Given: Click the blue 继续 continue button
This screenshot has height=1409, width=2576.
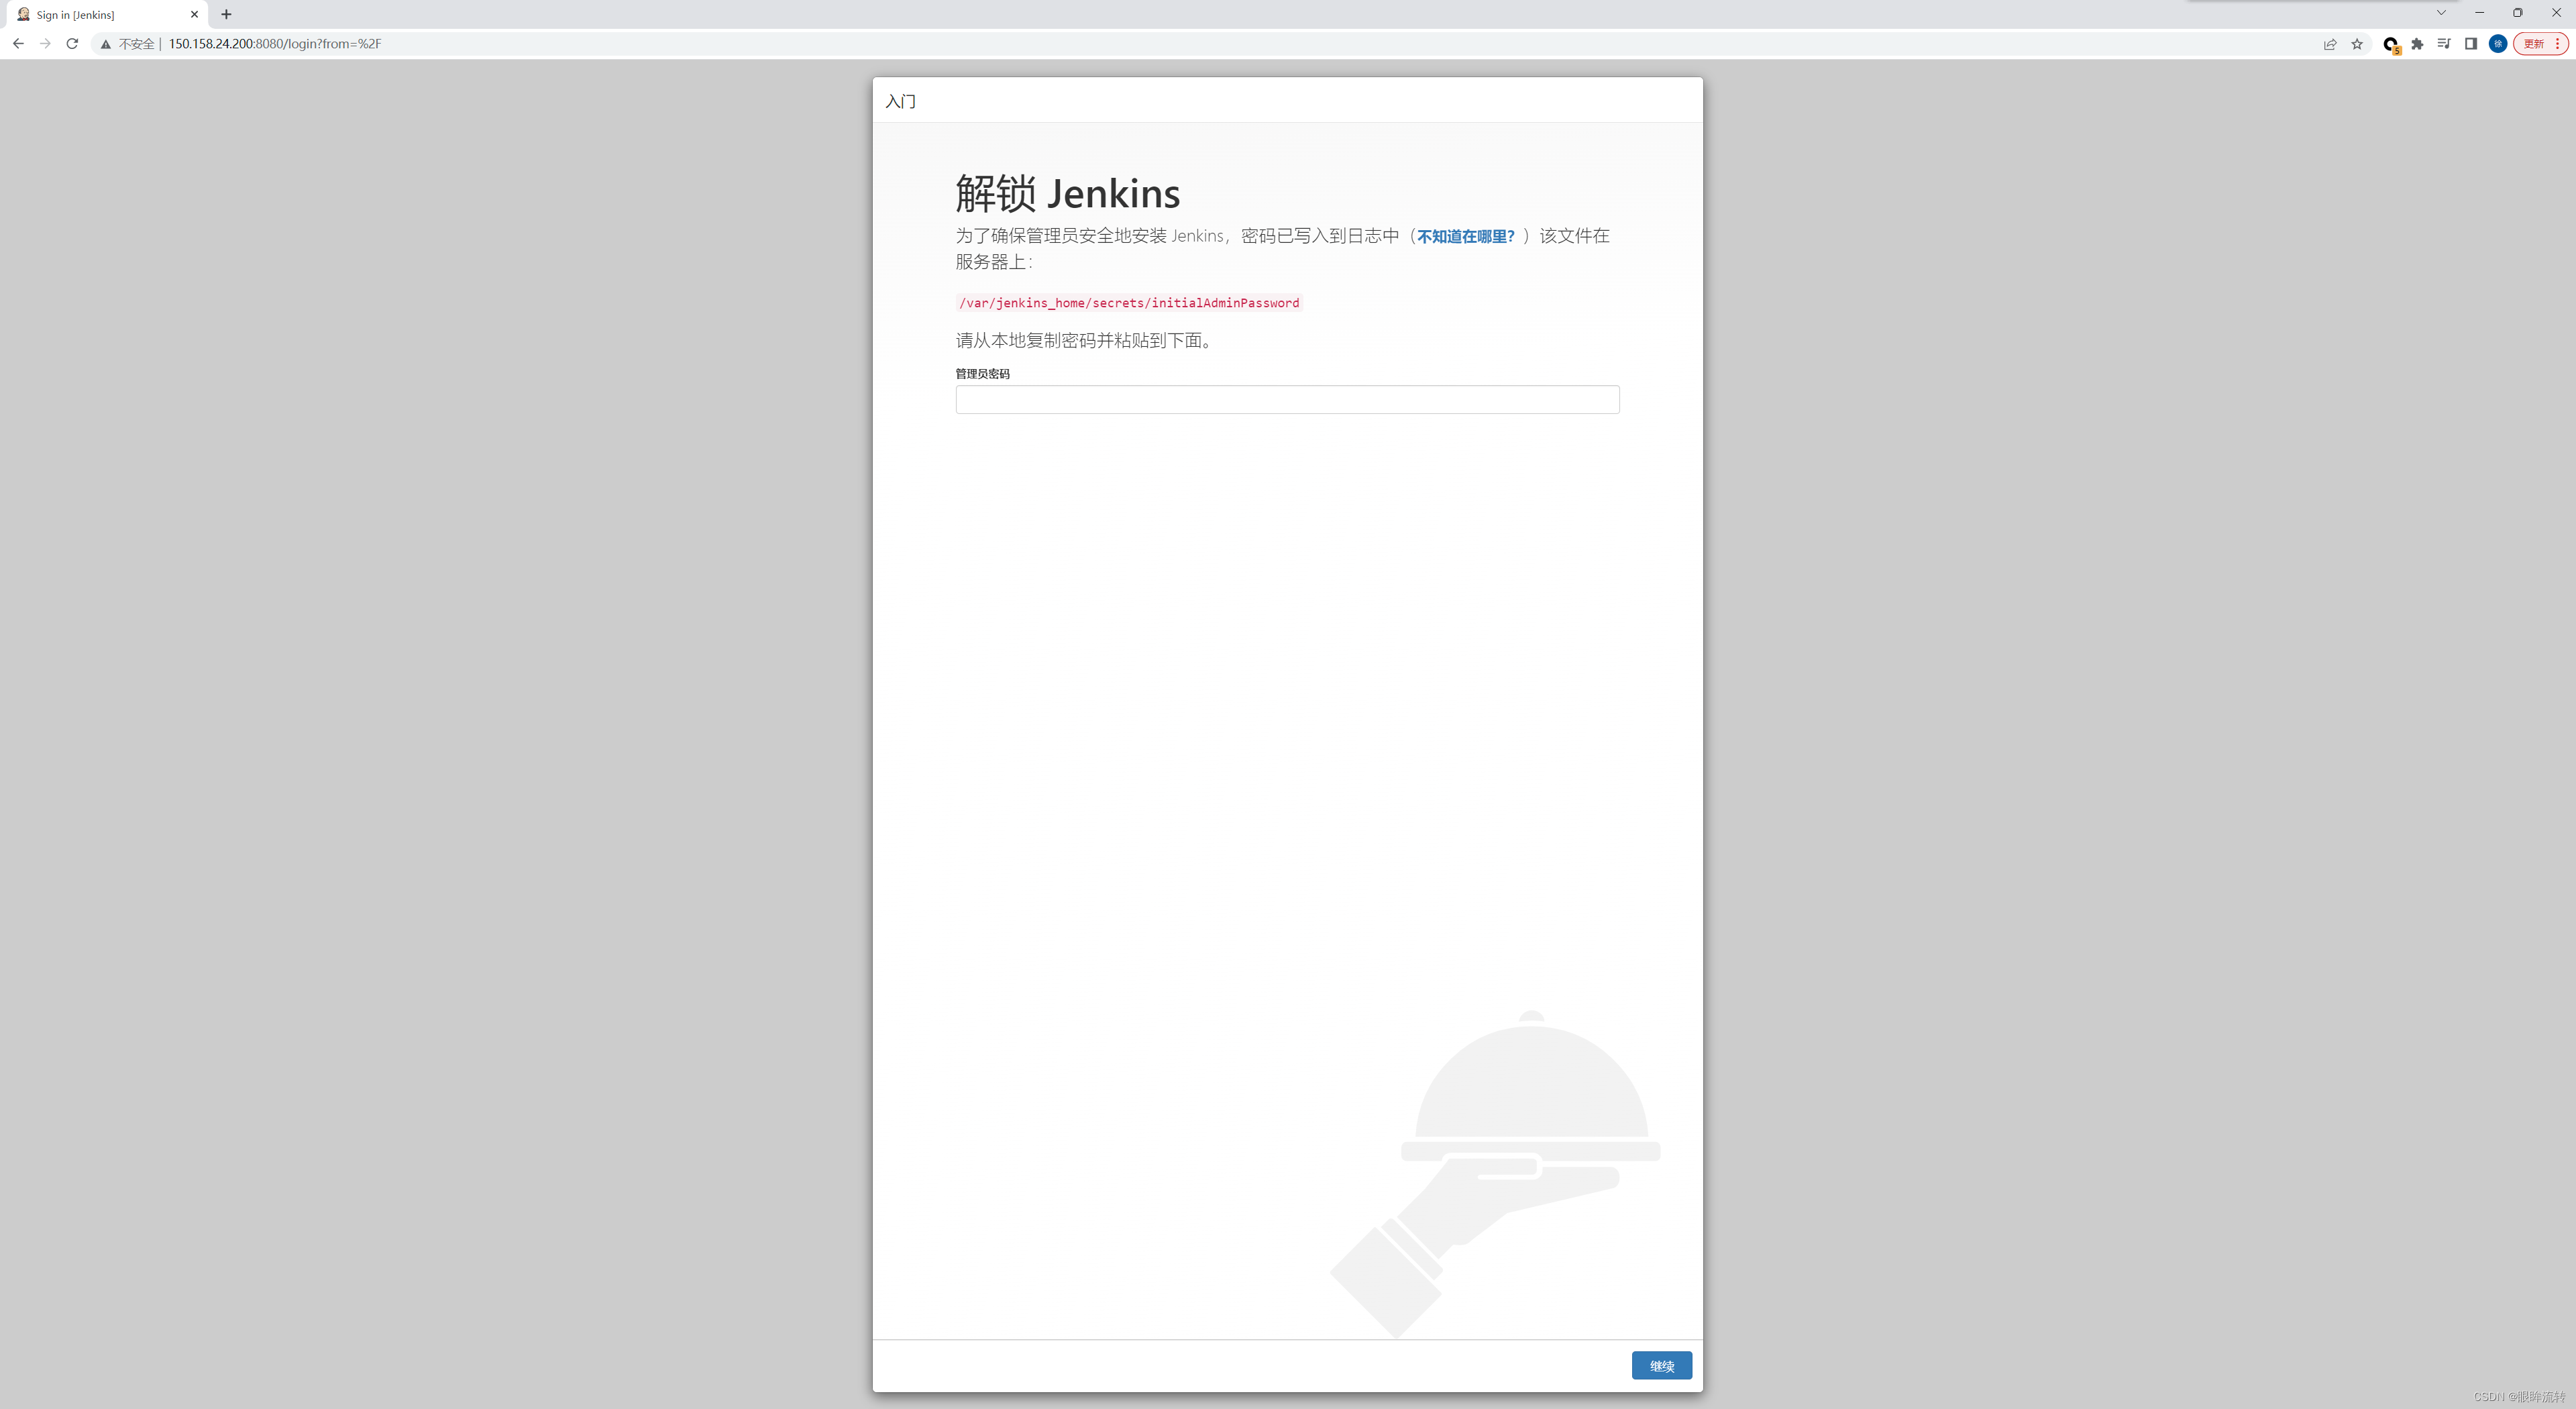Looking at the screenshot, I should (1662, 1366).
